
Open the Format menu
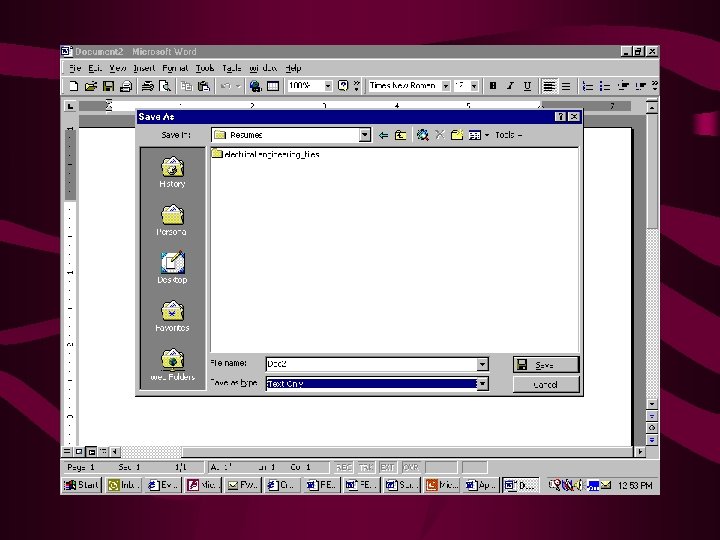[175, 68]
